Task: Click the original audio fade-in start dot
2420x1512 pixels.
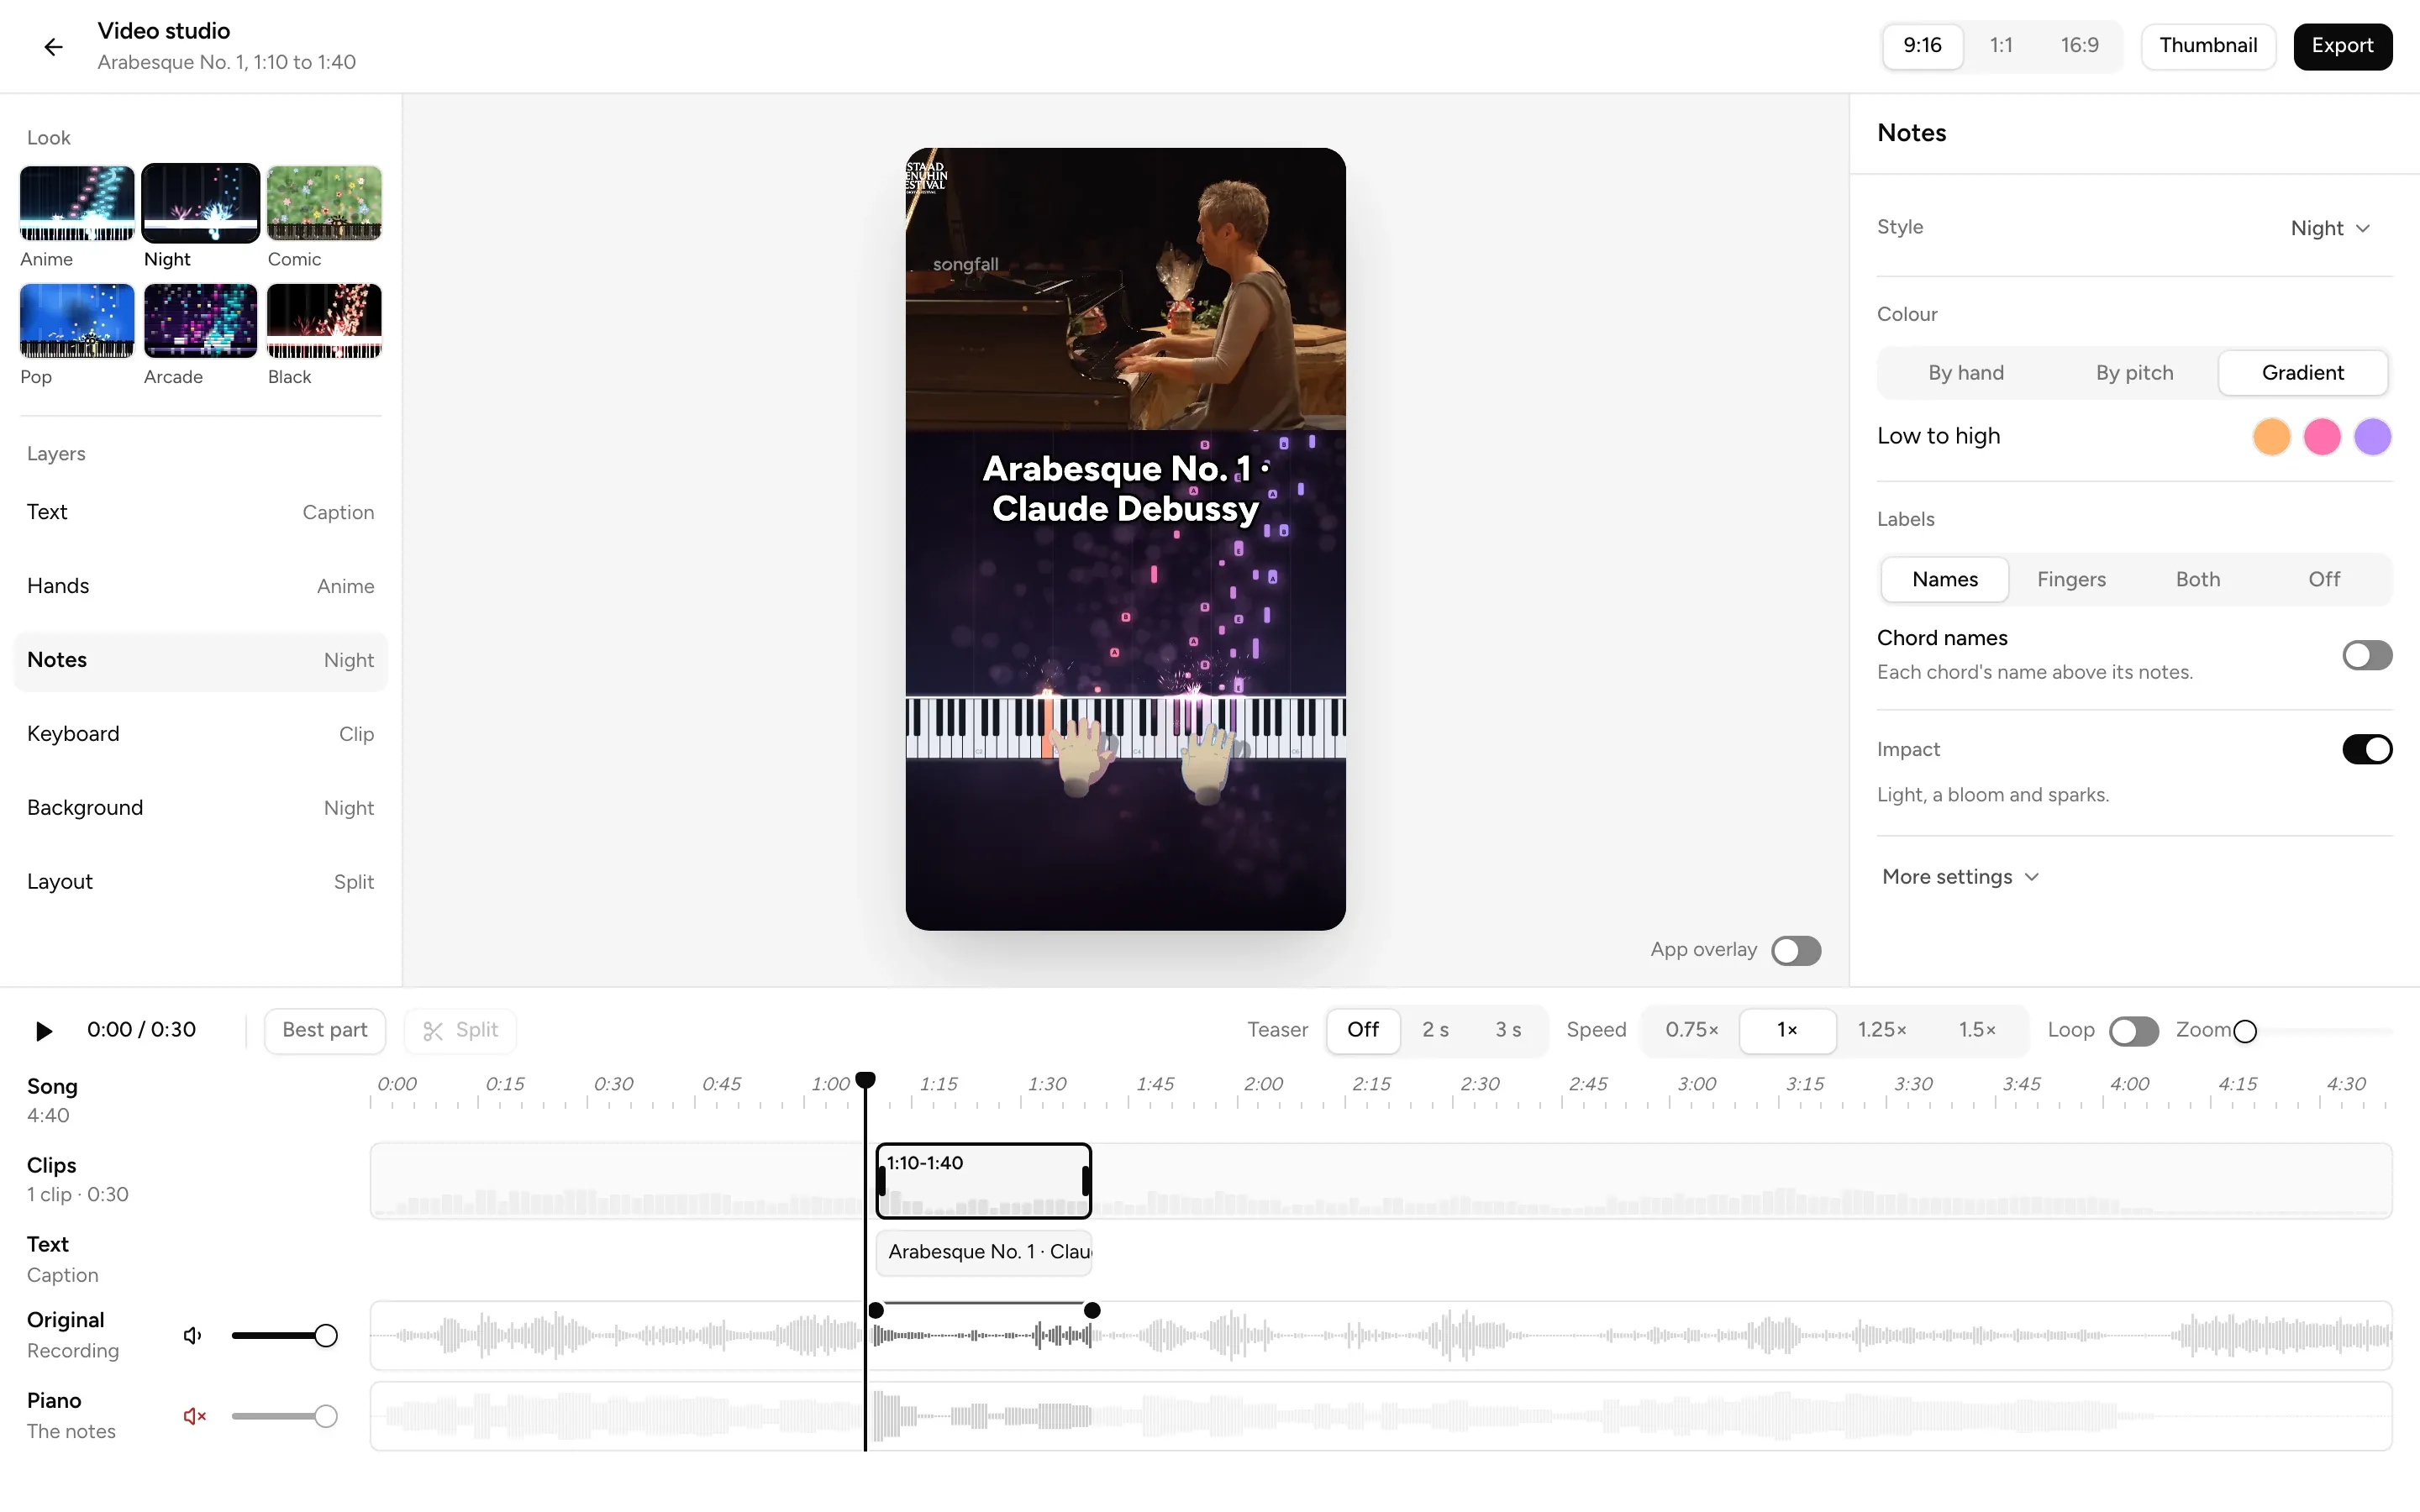Action: click(x=876, y=1311)
